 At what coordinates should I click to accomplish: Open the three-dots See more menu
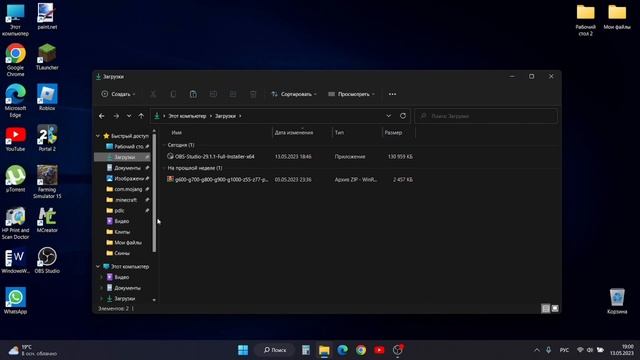392,94
